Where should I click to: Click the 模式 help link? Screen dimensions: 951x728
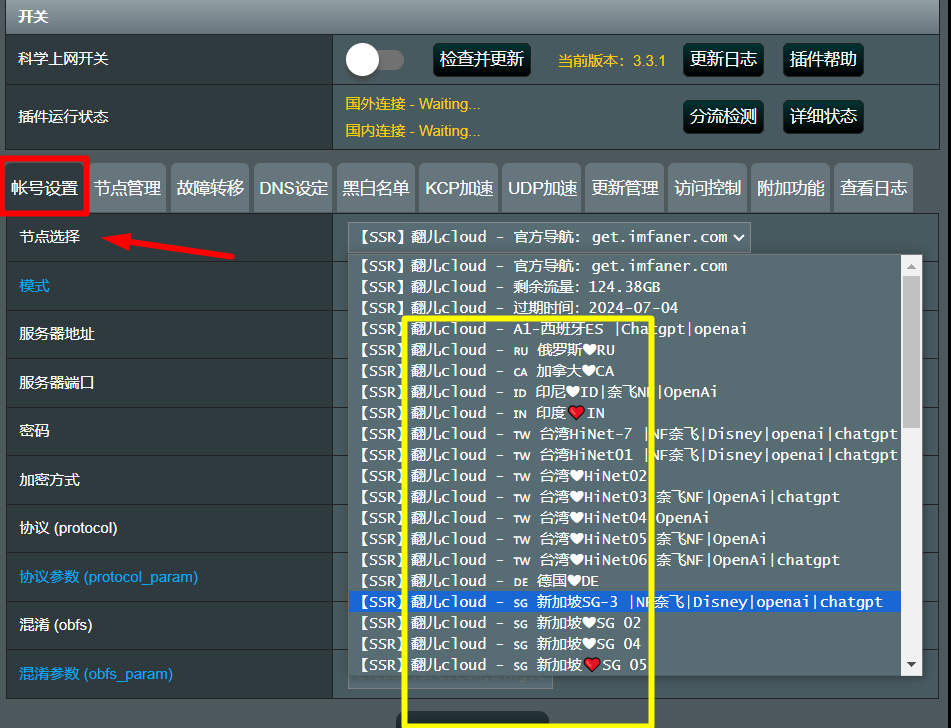coord(34,286)
